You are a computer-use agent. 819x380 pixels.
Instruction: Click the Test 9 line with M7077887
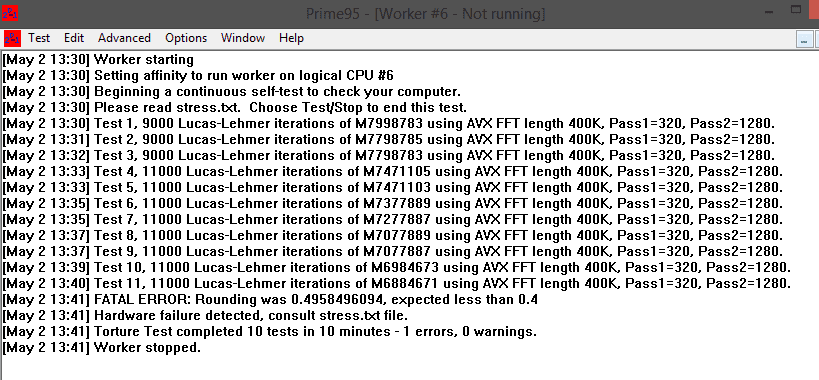pyautogui.click(x=393, y=252)
